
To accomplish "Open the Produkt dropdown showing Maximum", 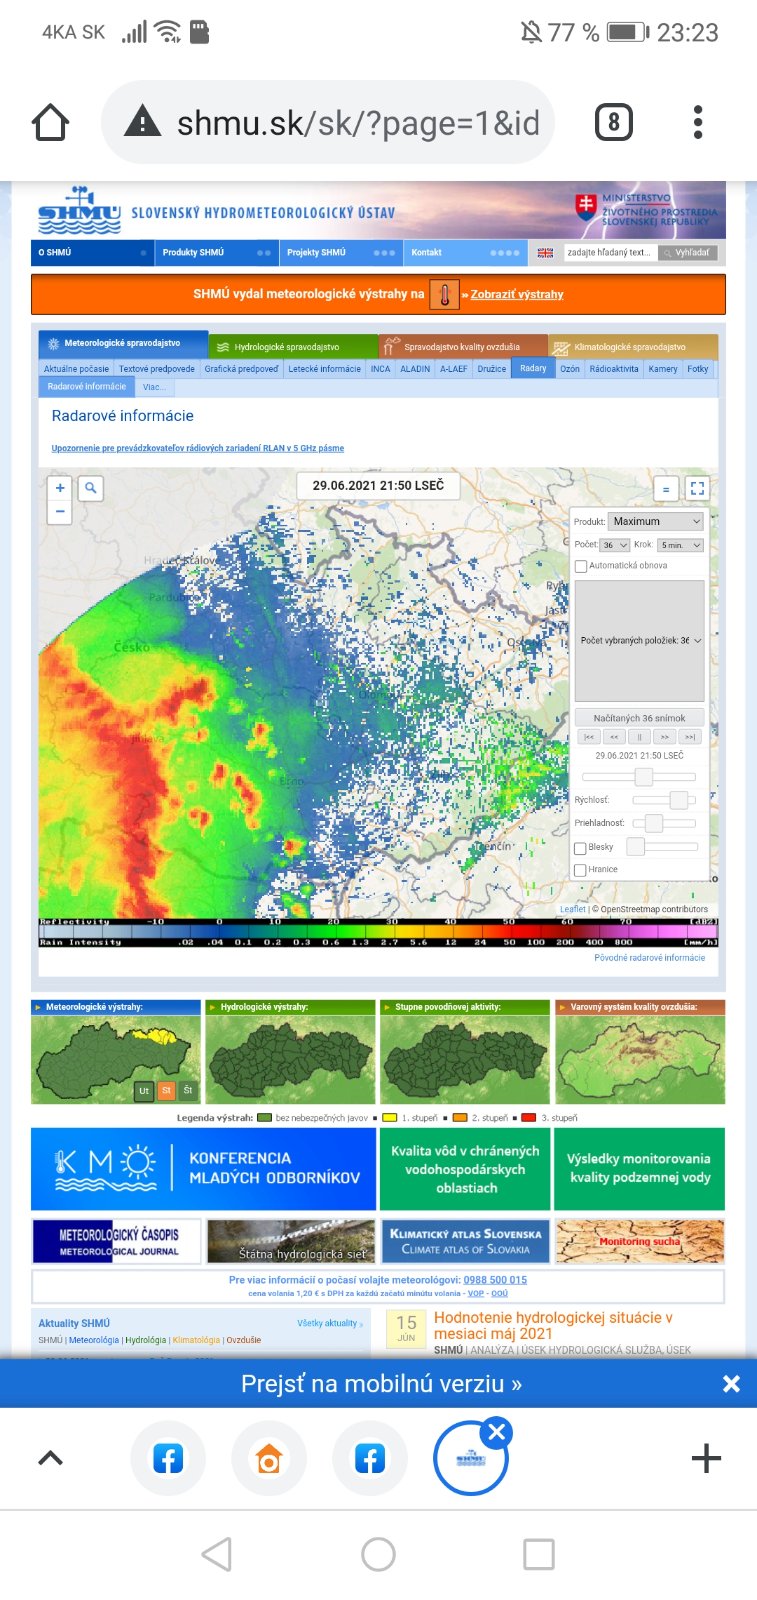I will 656,521.
